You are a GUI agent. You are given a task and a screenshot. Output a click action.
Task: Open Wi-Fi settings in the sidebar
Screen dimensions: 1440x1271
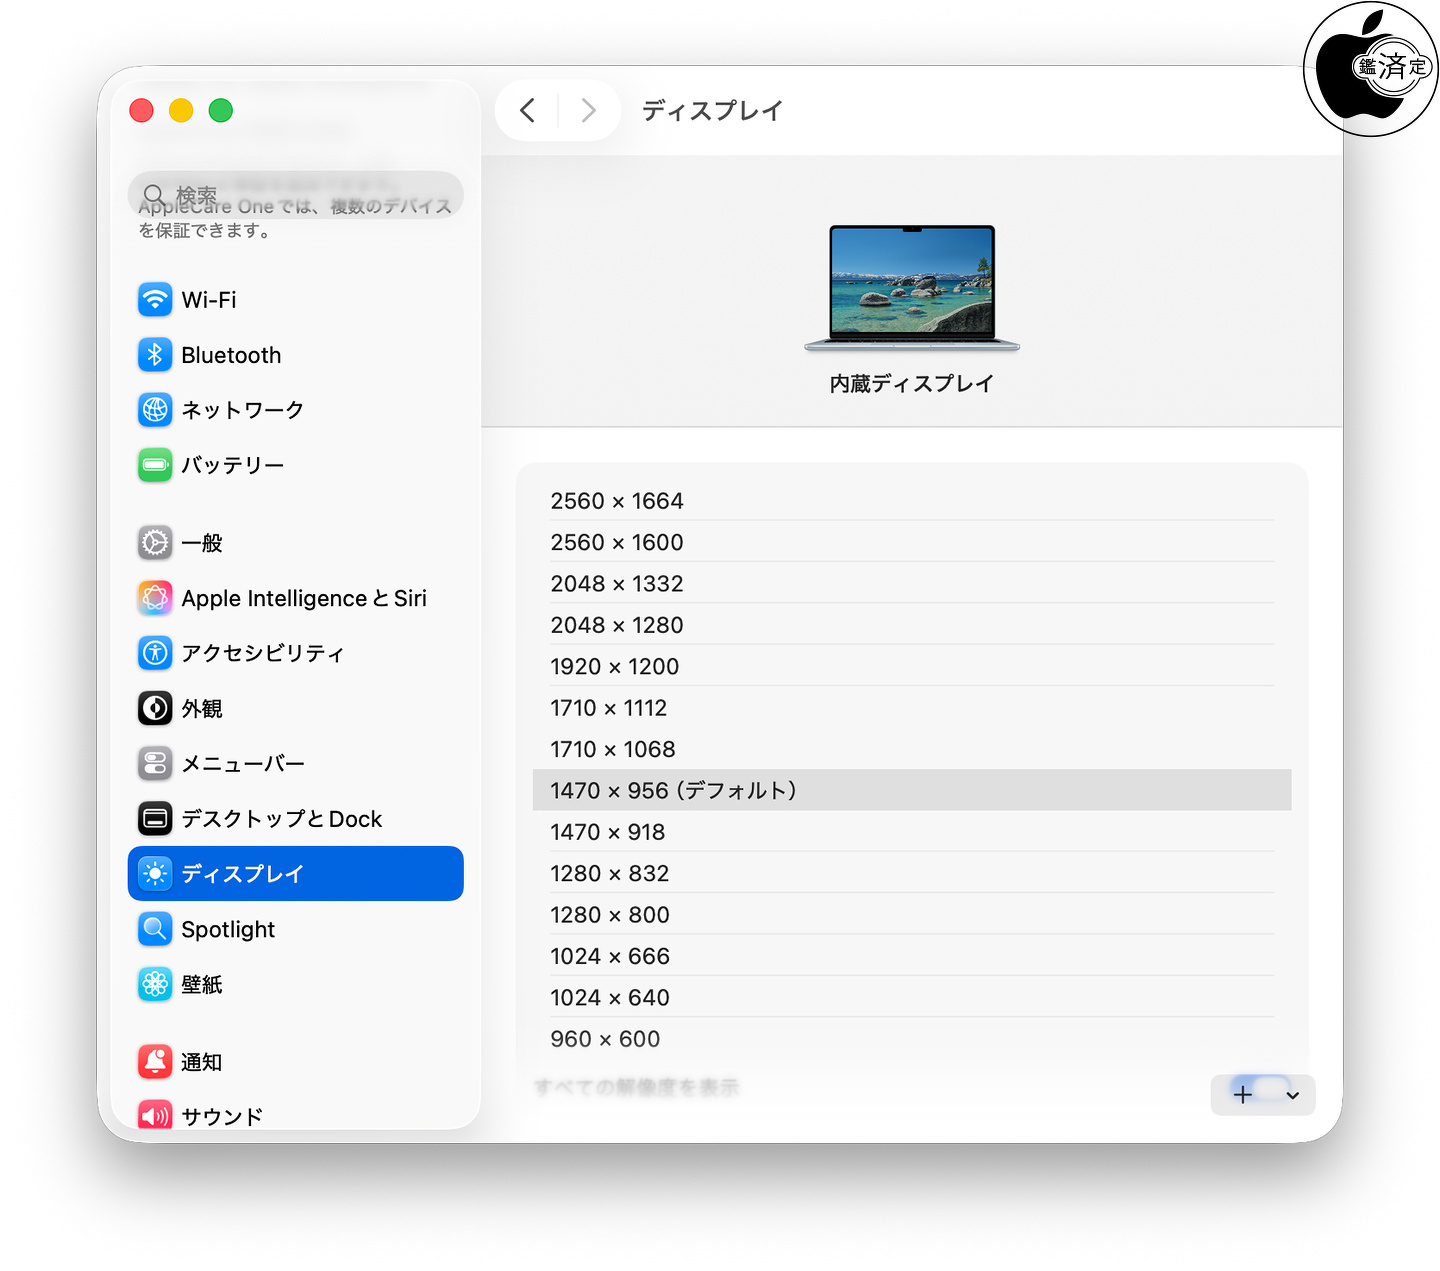click(208, 300)
